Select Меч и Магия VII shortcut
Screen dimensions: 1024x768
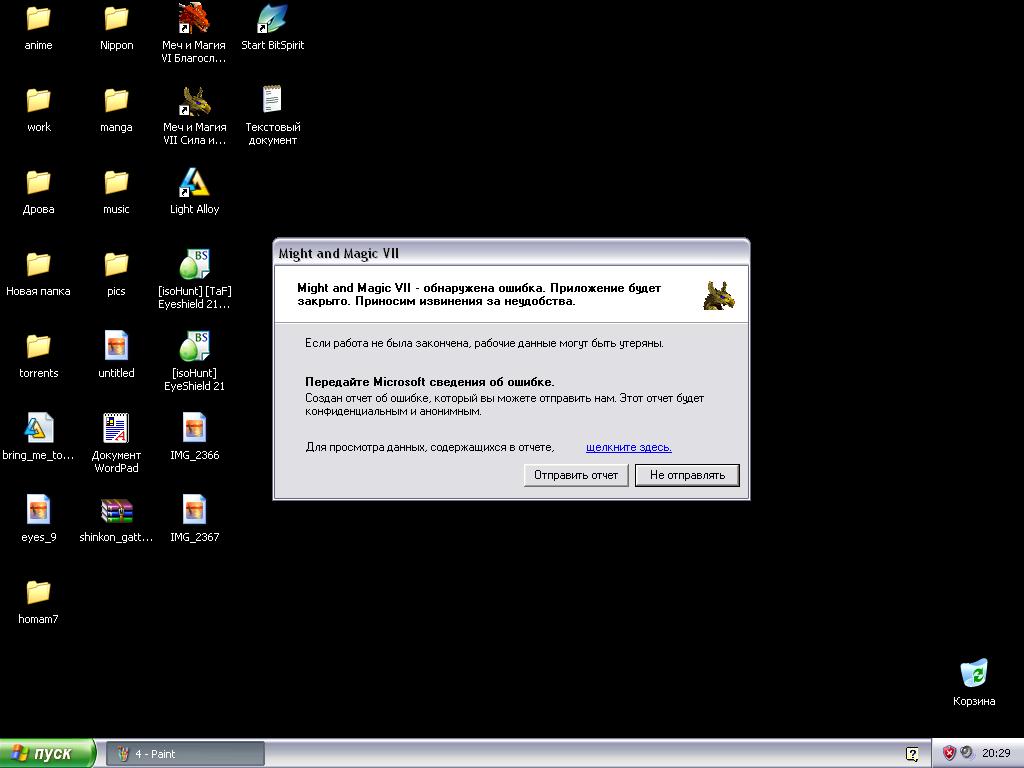(x=194, y=101)
